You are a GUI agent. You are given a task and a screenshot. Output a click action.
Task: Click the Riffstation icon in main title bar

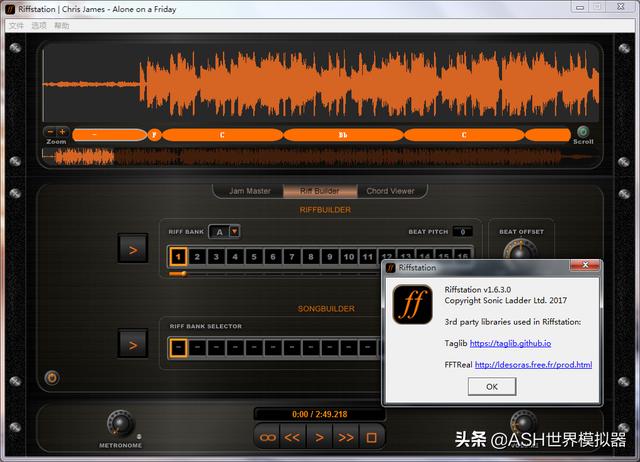pyautogui.click(x=10, y=9)
